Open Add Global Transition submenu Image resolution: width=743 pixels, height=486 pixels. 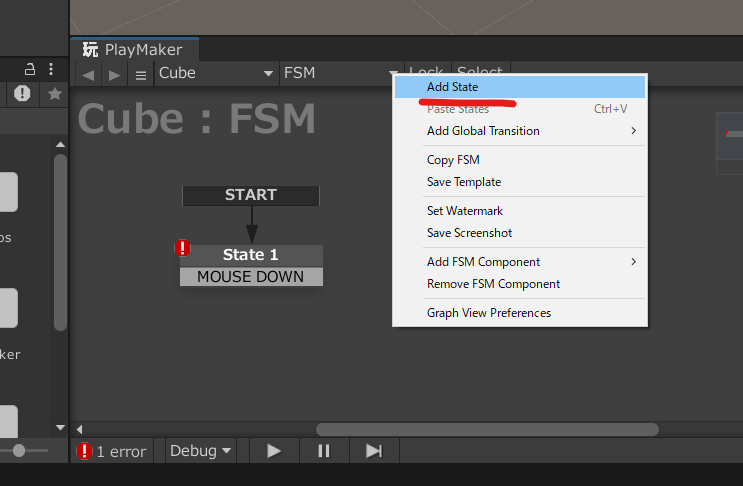(520, 131)
